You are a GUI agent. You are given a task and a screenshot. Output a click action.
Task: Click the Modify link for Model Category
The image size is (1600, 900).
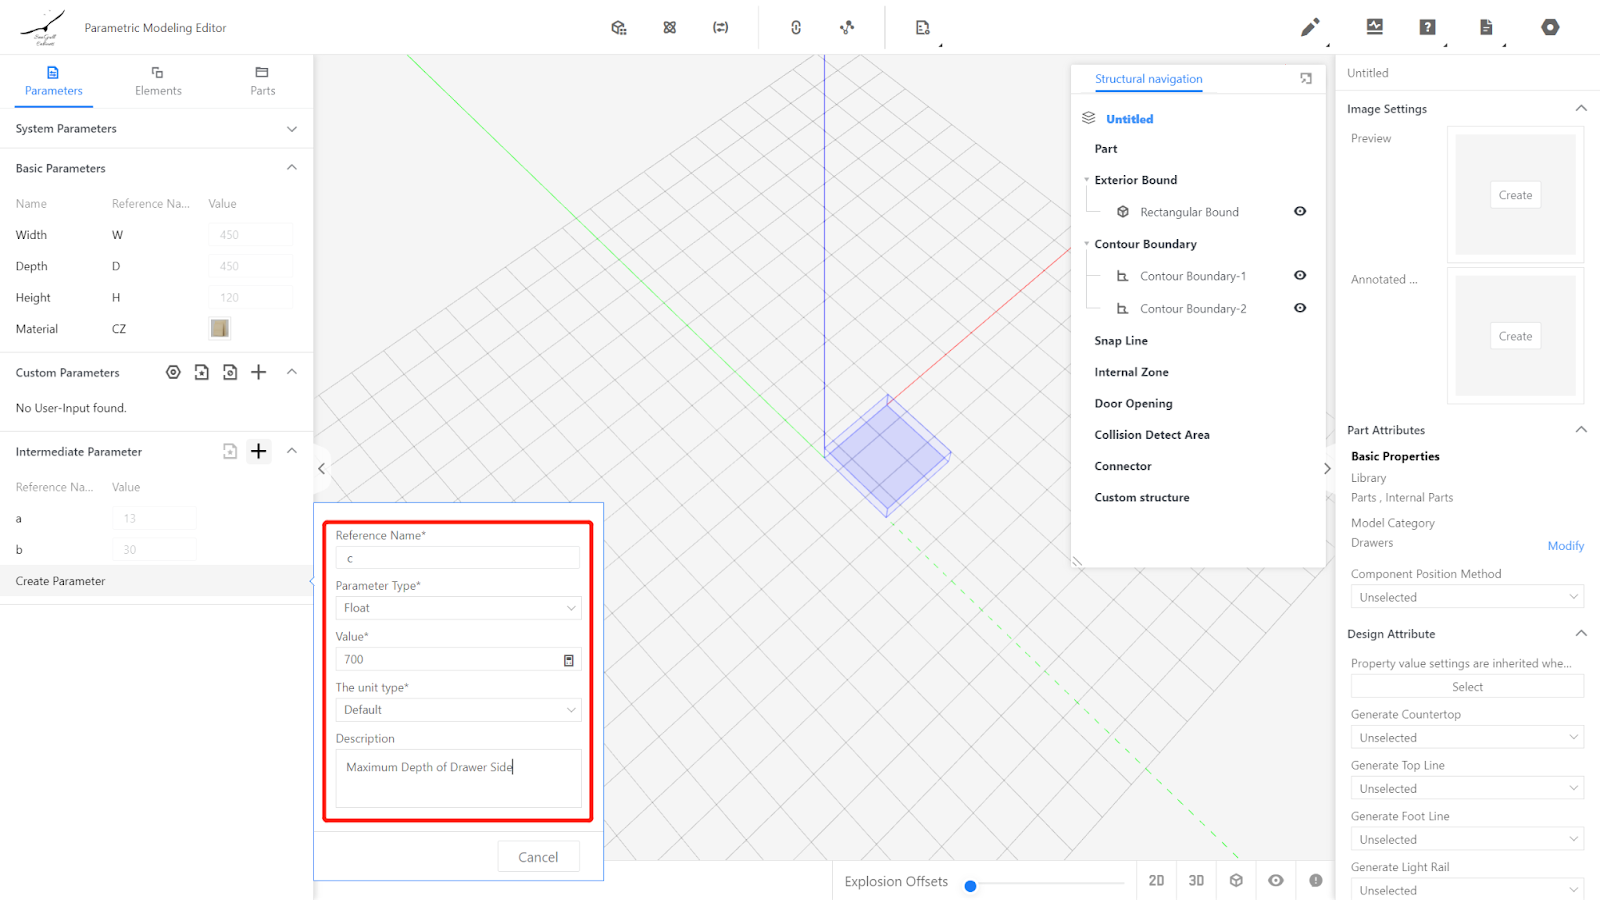(x=1565, y=546)
